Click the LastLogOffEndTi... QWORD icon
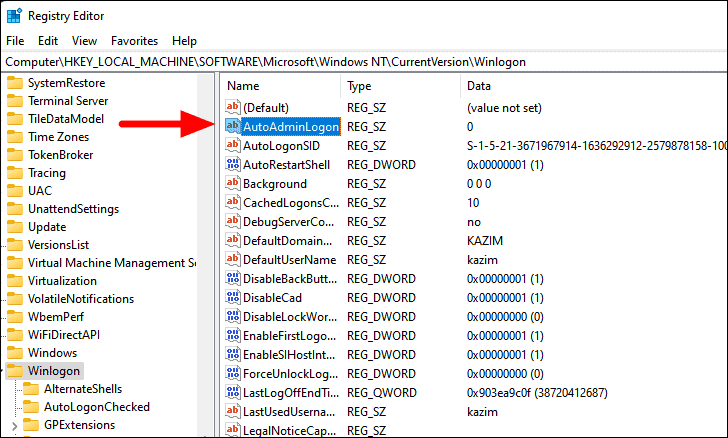The image size is (728, 438). [233, 393]
